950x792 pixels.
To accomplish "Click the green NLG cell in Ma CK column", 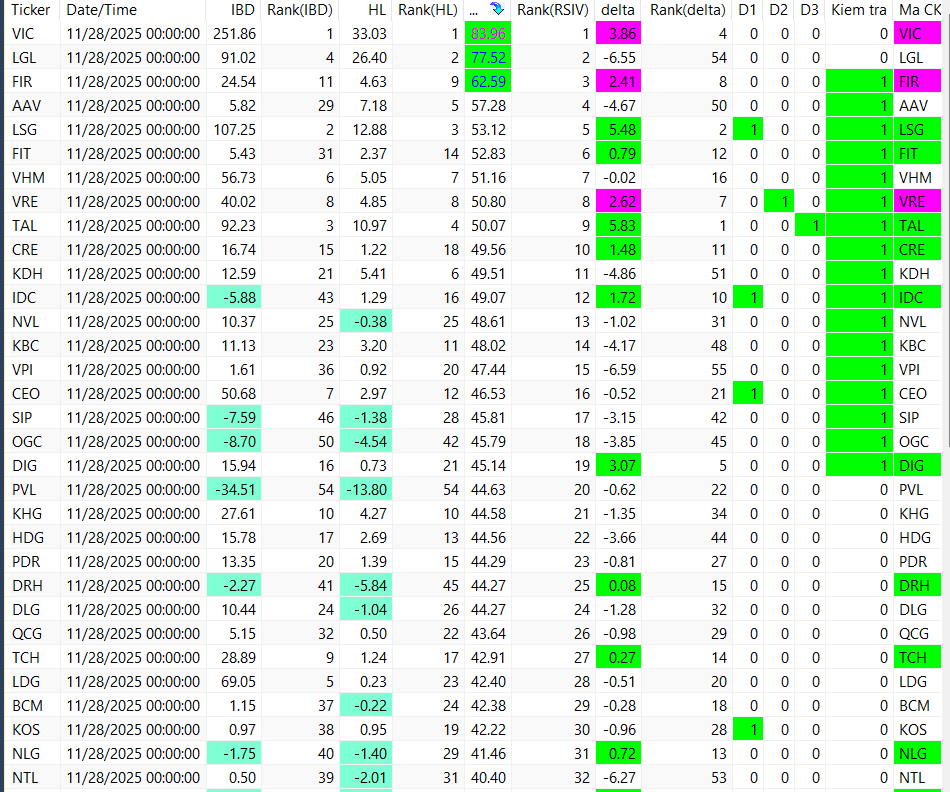I will pyautogui.click(x=917, y=754).
